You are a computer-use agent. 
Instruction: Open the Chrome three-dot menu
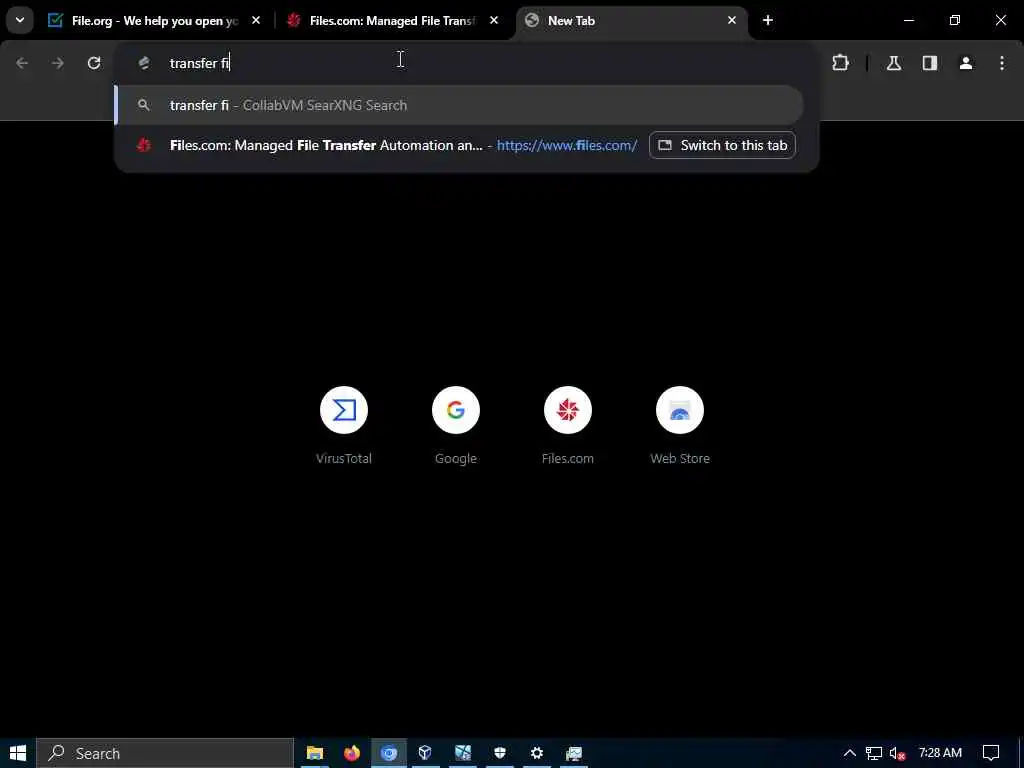pyautogui.click(x=1002, y=63)
